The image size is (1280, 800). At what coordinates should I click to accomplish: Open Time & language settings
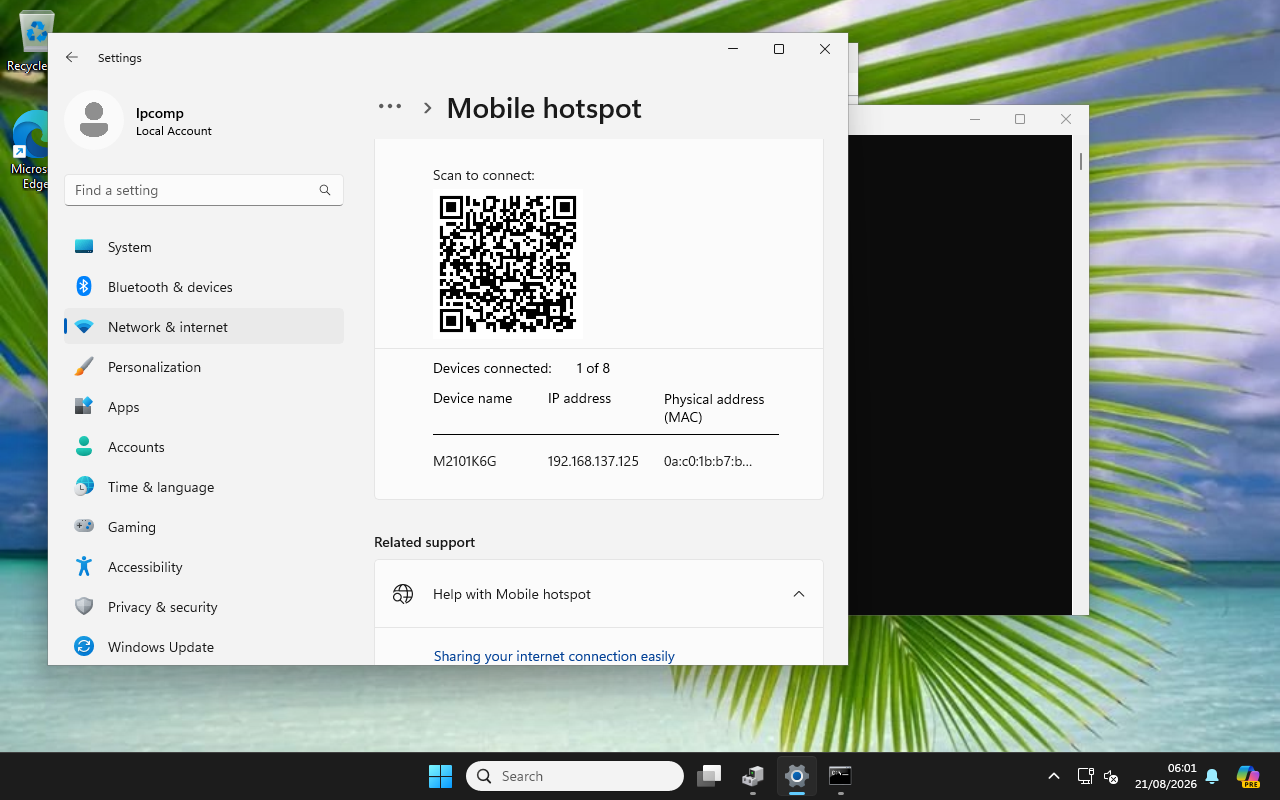[204, 487]
